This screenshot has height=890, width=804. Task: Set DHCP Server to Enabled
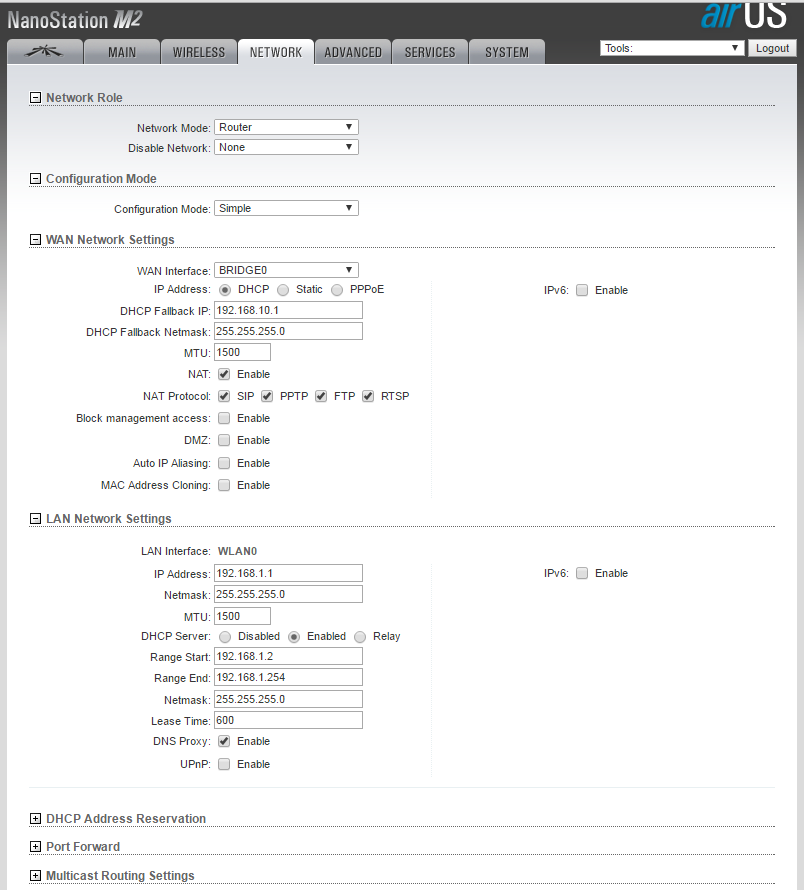click(x=294, y=637)
